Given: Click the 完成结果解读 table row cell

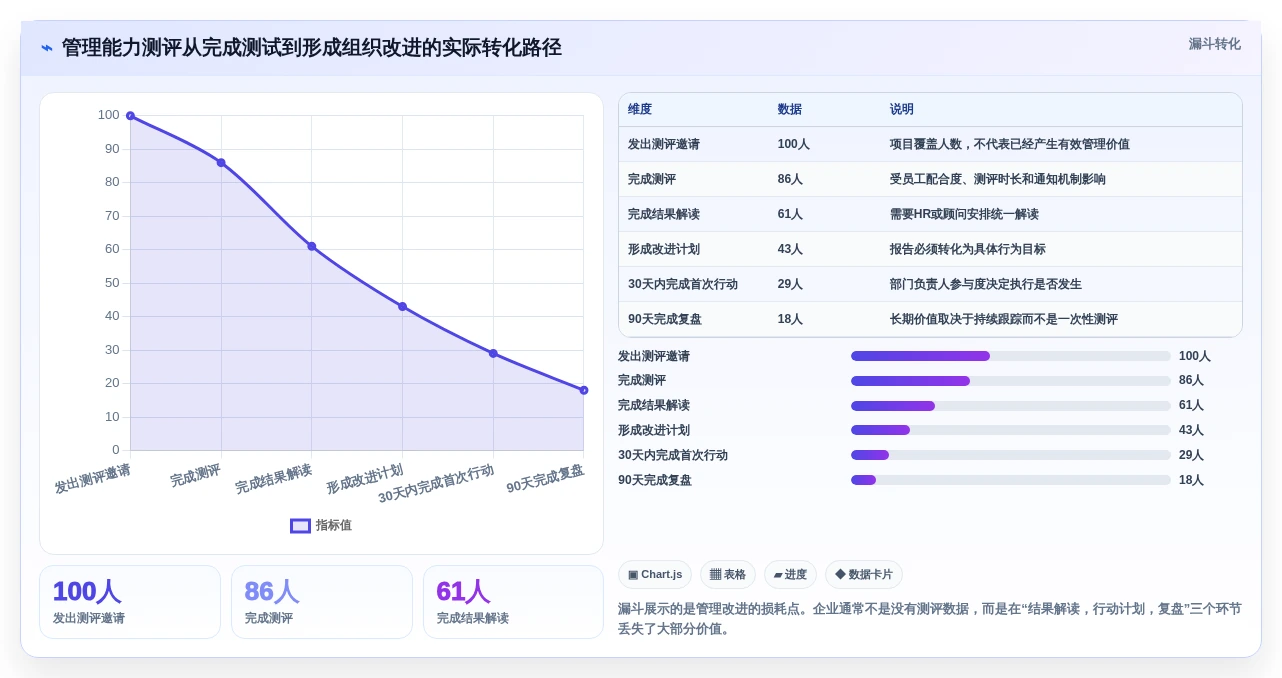Looking at the screenshot, I should (x=664, y=214).
